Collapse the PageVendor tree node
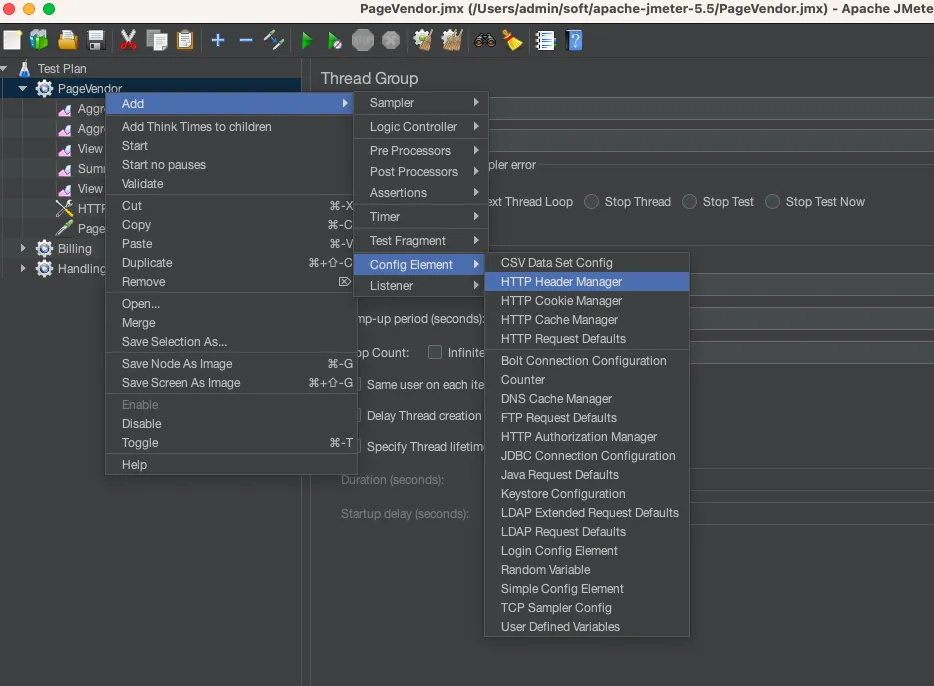The width and height of the screenshot is (934, 686). 23,89
